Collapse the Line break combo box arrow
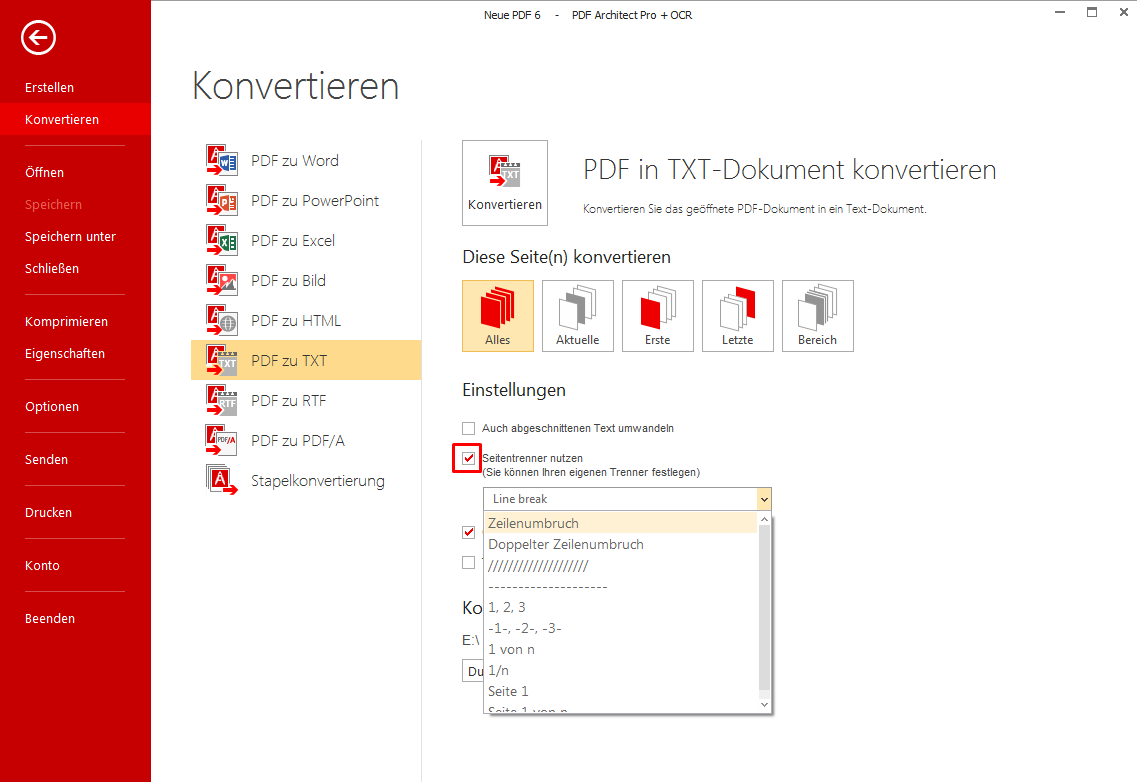The image size is (1137, 782). [x=764, y=499]
